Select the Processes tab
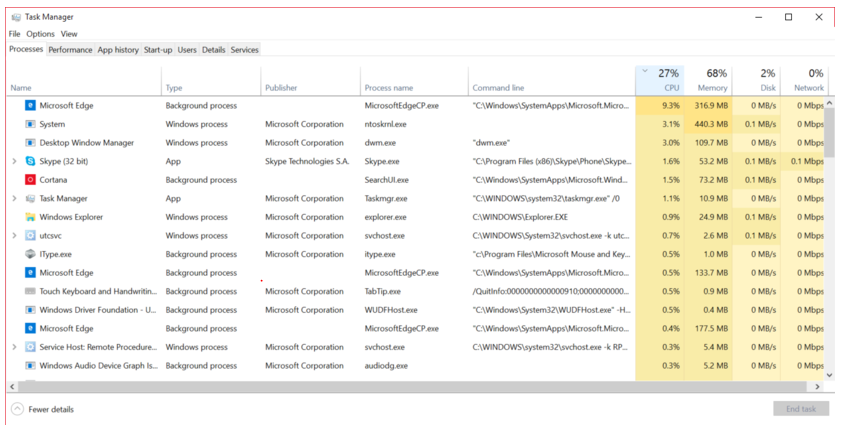The height and width of the screenshot is (428, 865). click(x=26, y=49)
